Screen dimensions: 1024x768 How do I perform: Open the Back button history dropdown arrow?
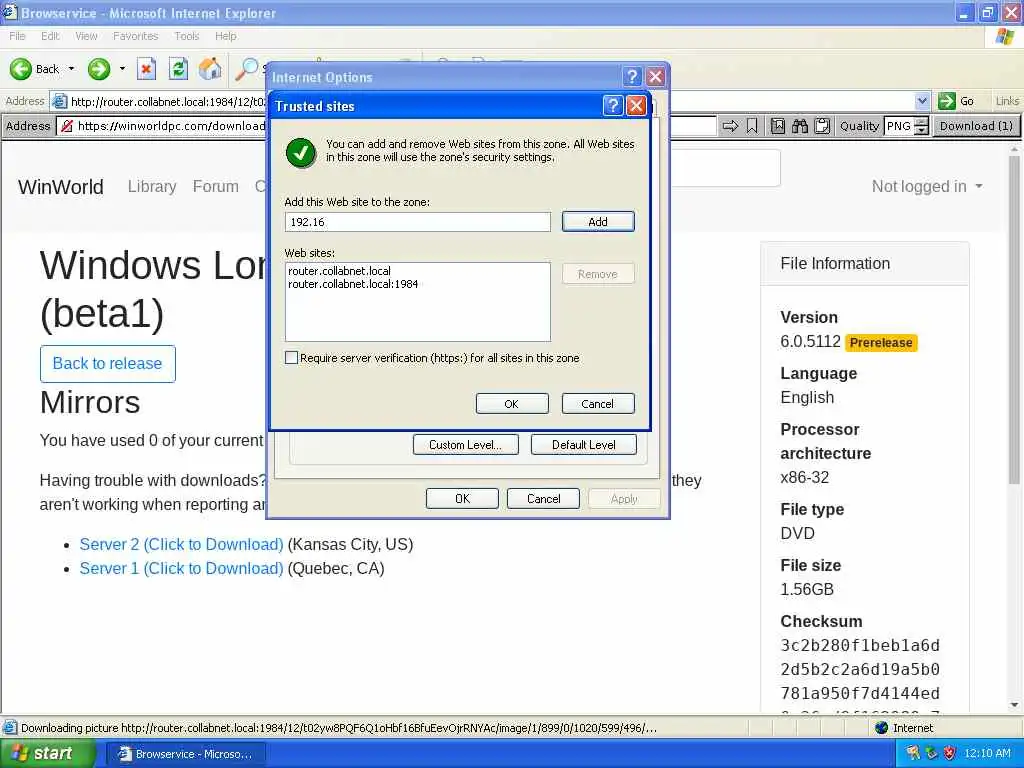[x=71, y=69]
